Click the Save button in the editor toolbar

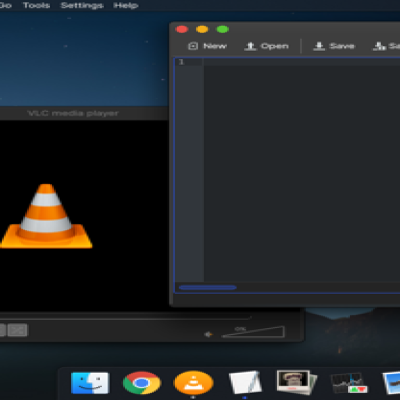pyautogui.click(x=334, y=46)
